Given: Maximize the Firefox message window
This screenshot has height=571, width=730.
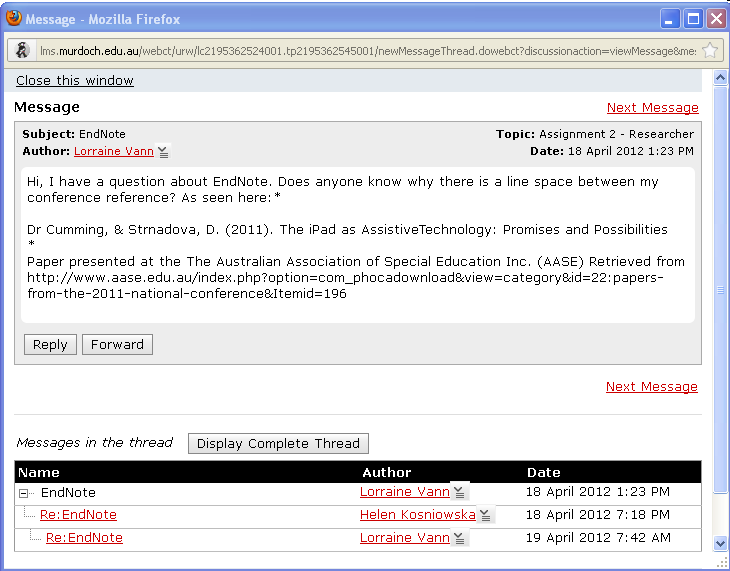Looking at the screenshot, I should click(693, 19).
